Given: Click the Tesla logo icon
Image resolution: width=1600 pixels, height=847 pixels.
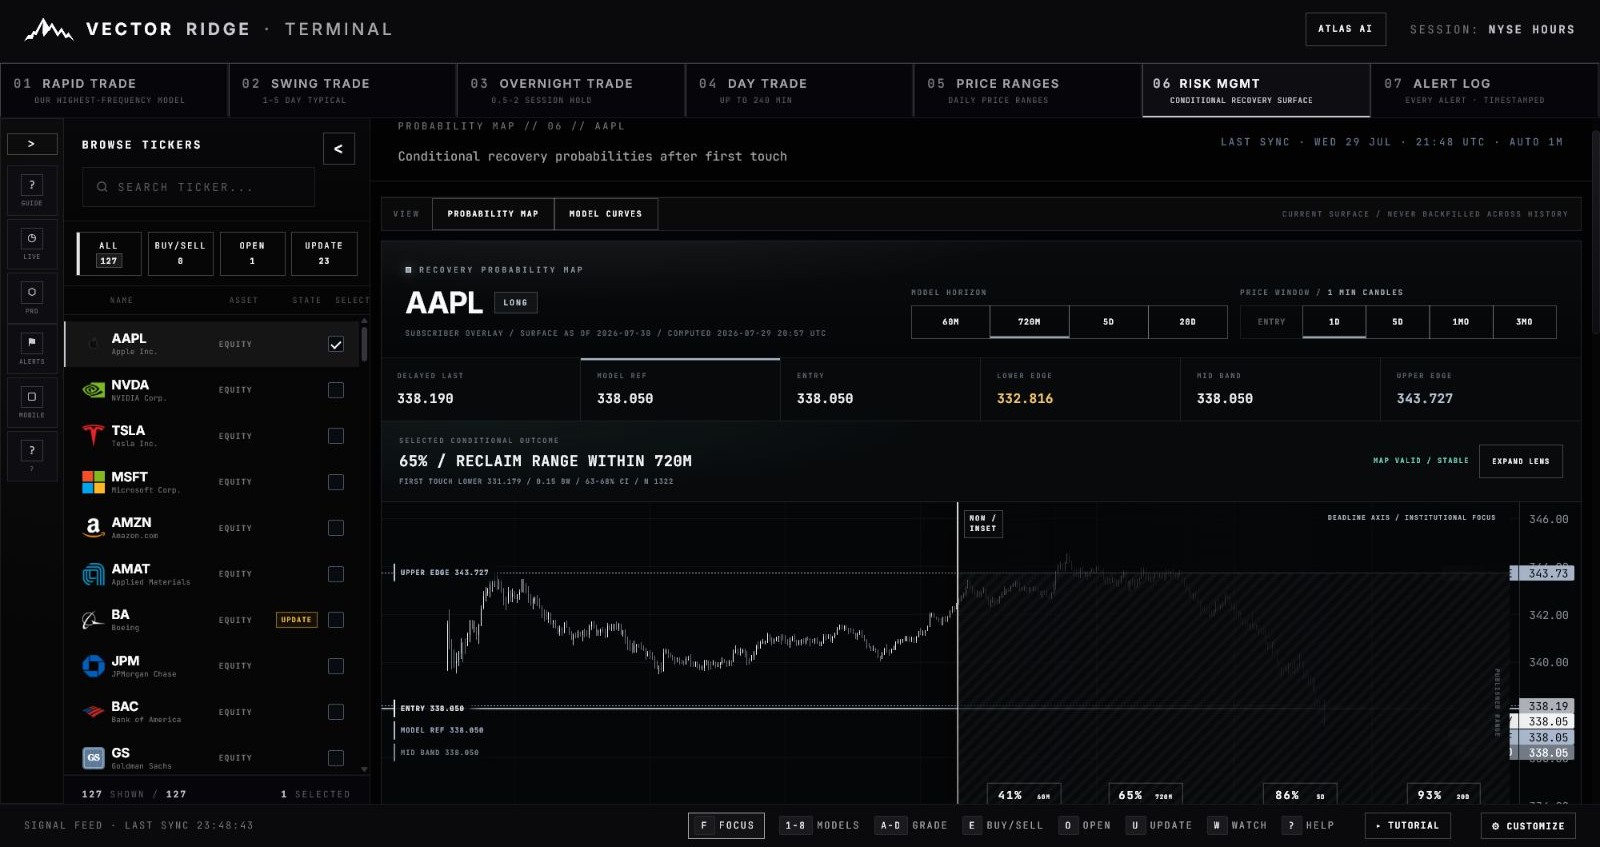Looking at the screenshot, I should tap(93, 436).
